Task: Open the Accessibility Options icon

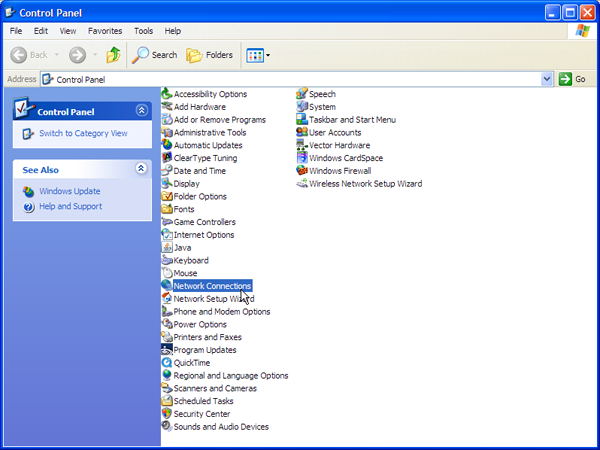Action: point(167,94)
